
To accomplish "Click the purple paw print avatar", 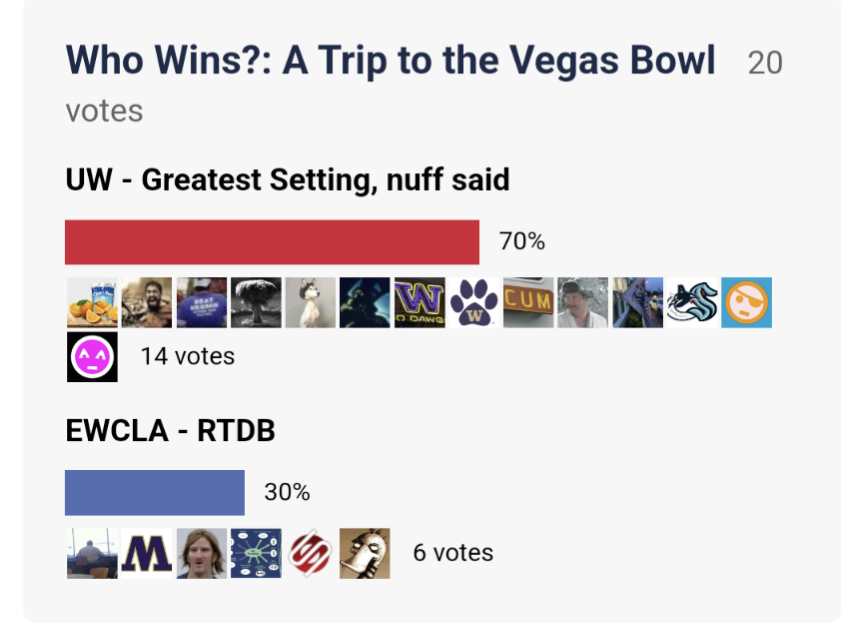I will pos(474,303).
